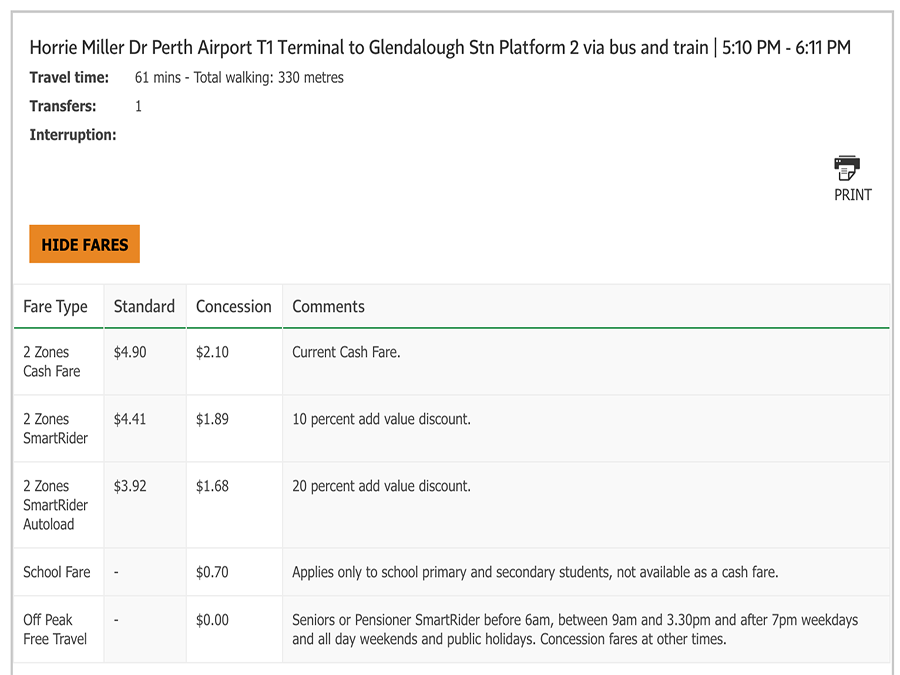Click the $3.92 Autoload standard fare

tap(130, 486)
